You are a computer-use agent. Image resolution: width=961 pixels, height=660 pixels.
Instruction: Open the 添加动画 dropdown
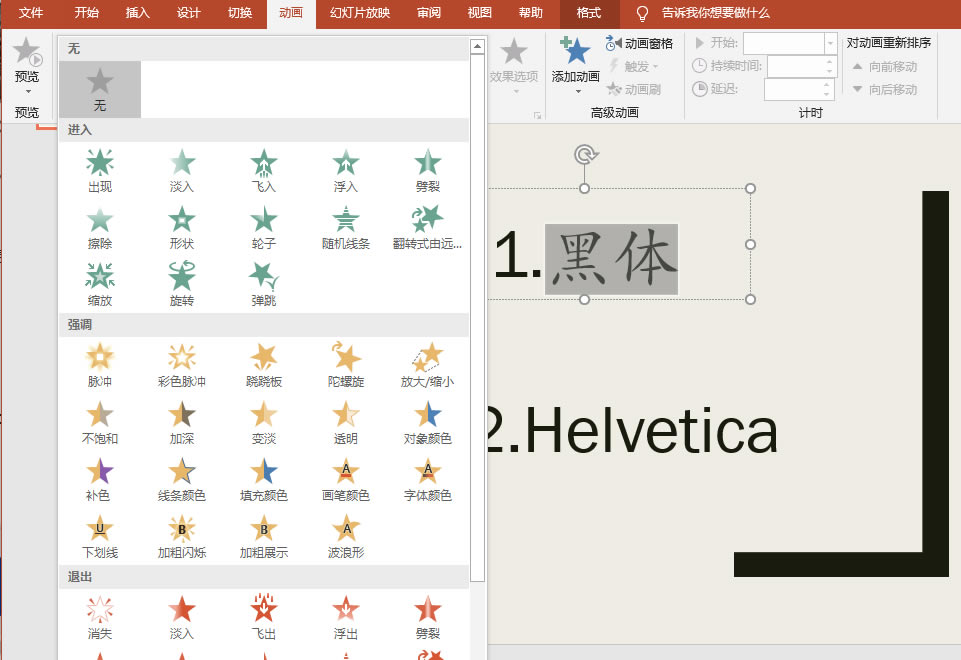click(x=576, y=84)
